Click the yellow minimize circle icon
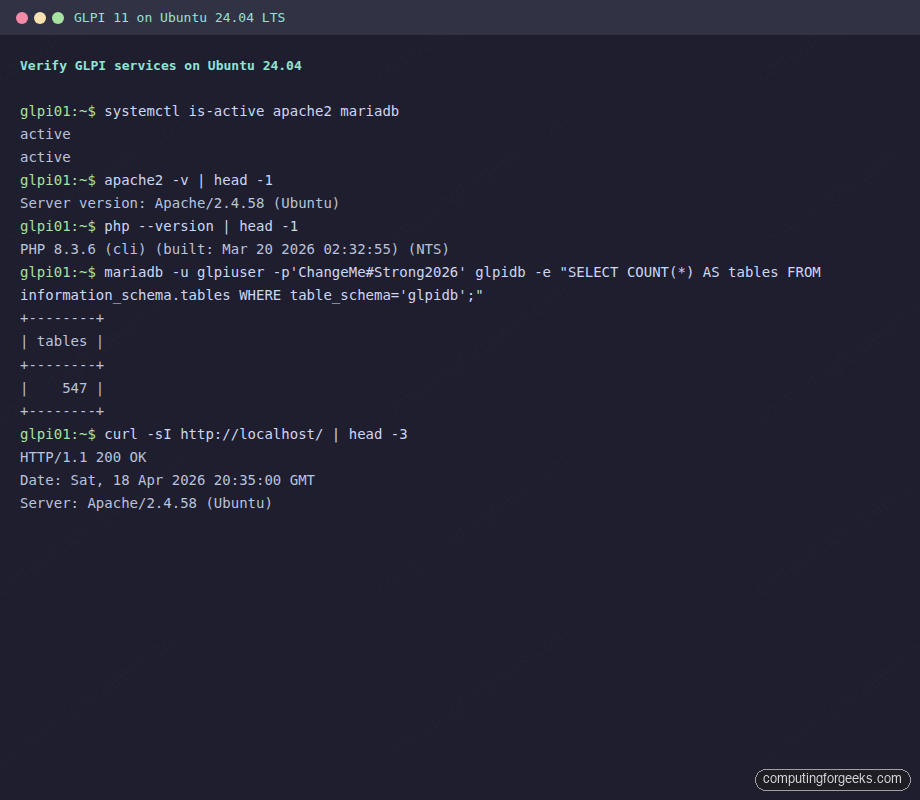This screenshot has height=800, width=920. (x=38, y=17)
